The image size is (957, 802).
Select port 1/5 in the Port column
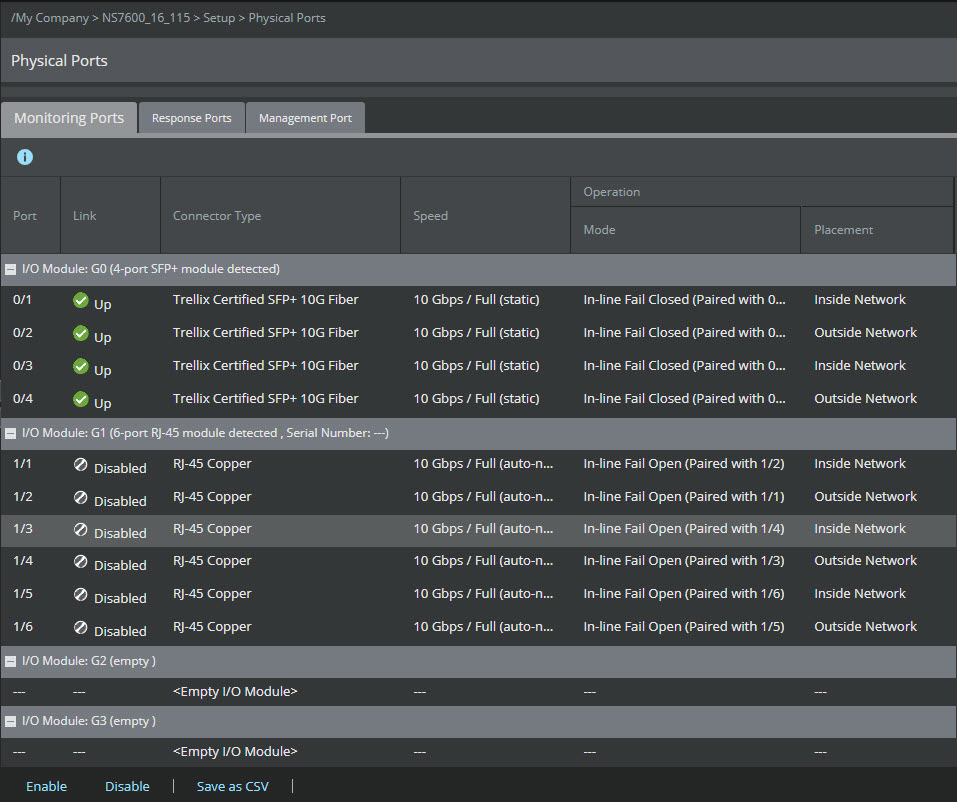coord(23,593)
